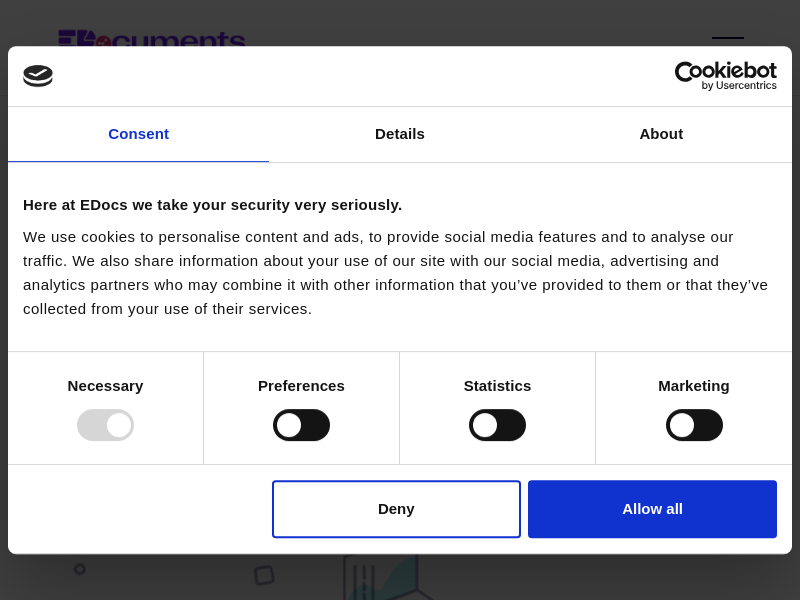
Task: Click the Statistics category label
Action: click(x=497, y=386)
